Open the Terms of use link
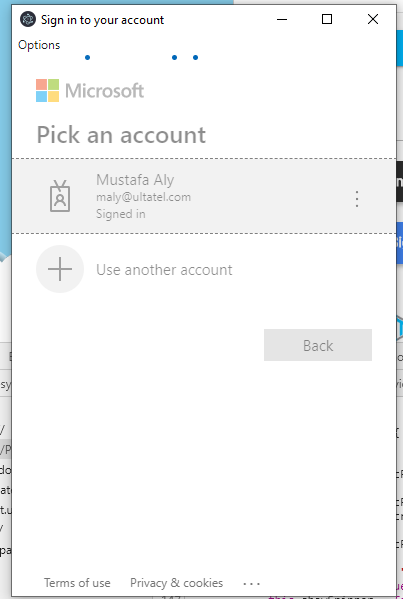Screen dimensions: 403x599 [77, 583]
